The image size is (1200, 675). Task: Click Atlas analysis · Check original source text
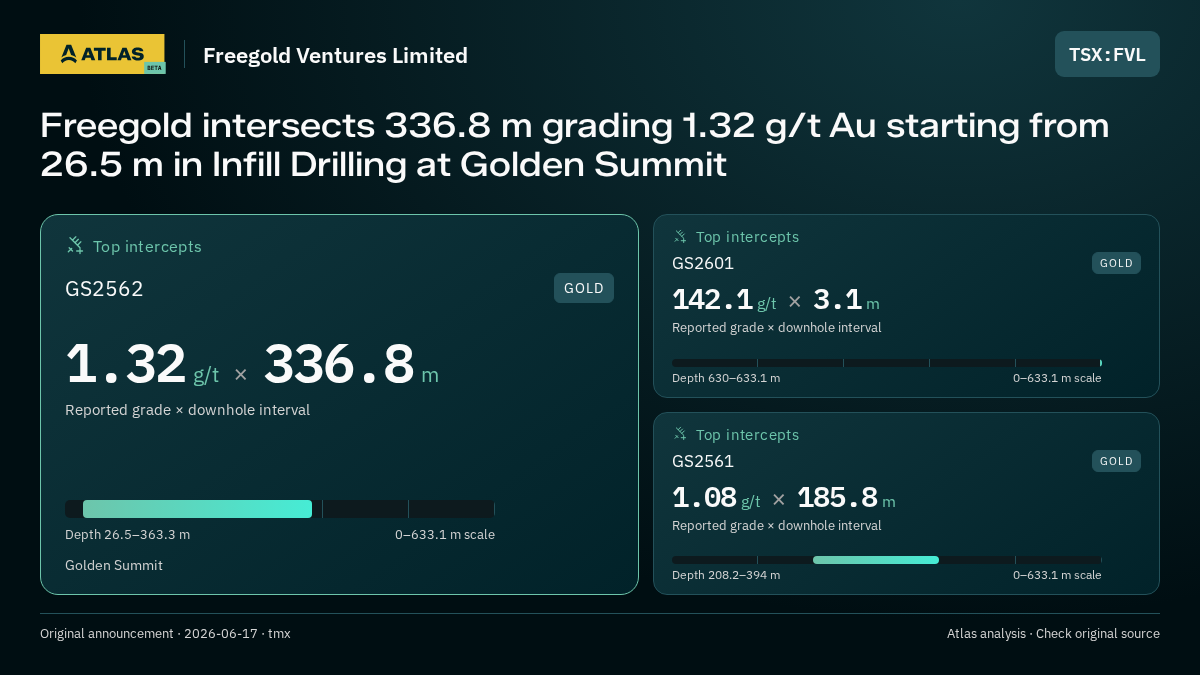[x=1053, y=634]
